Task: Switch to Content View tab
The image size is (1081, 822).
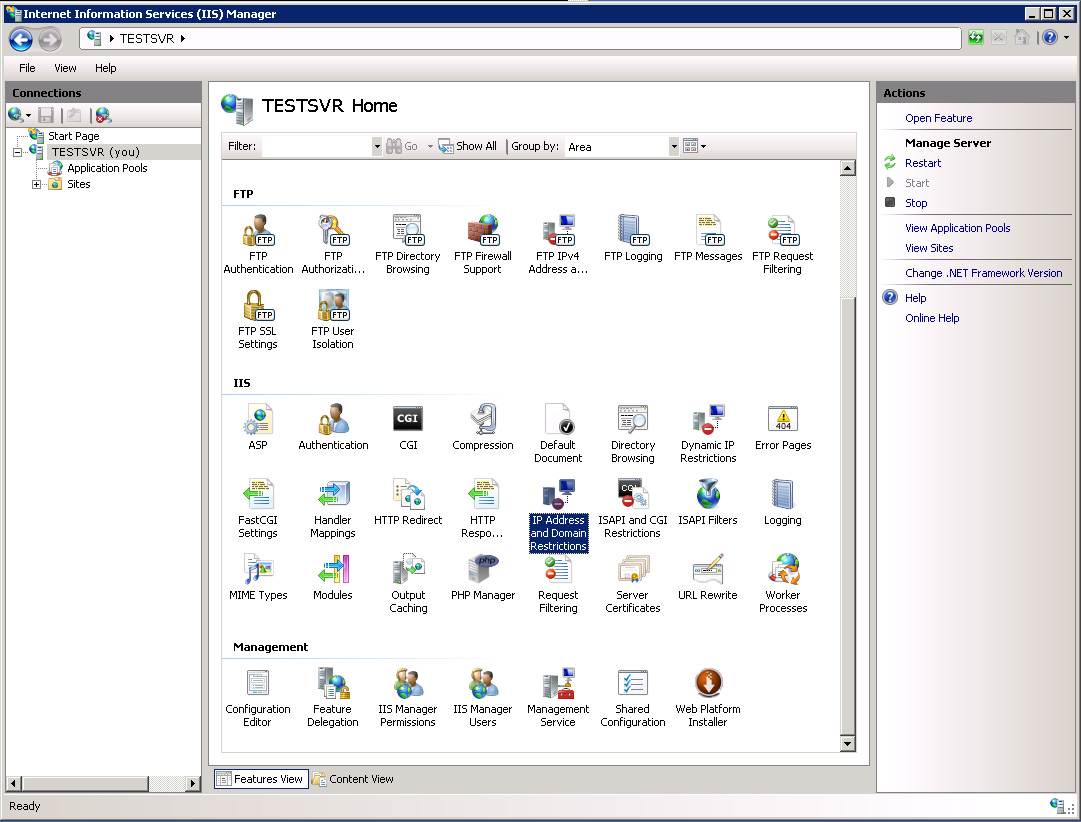Action: point(353,779)
